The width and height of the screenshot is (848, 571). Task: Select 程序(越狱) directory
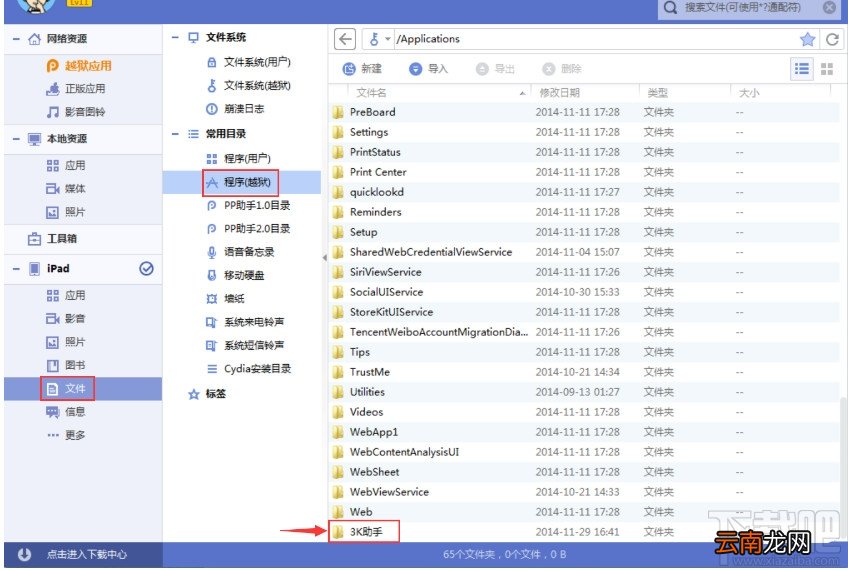click(241, 182)
